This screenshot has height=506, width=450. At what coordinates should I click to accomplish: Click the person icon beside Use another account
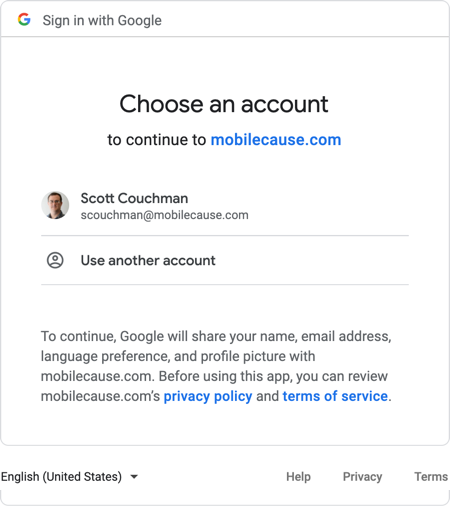55,260
